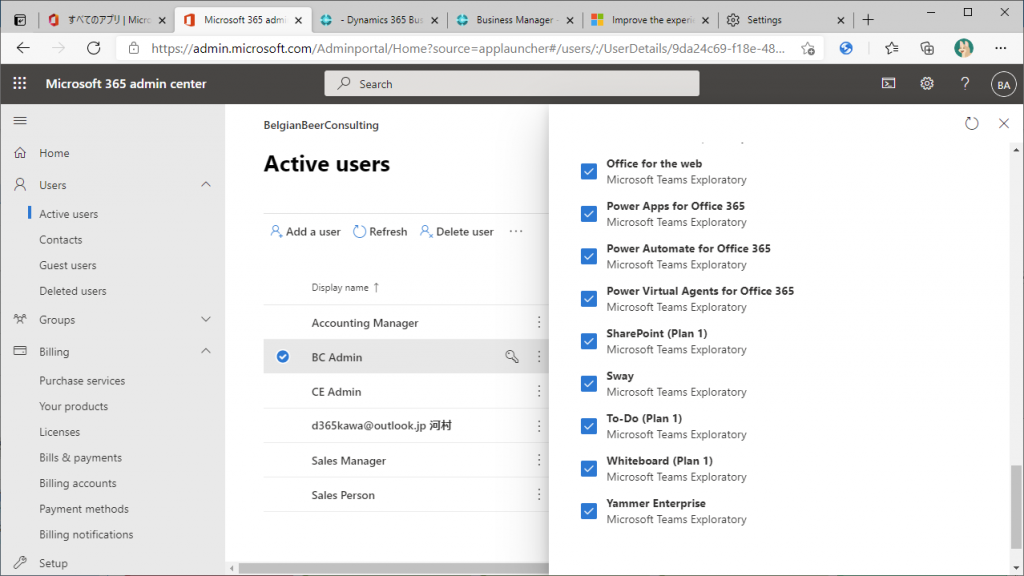
Task: Click the details panel vertical scrollbar thumb
Action: point(1016,506)
